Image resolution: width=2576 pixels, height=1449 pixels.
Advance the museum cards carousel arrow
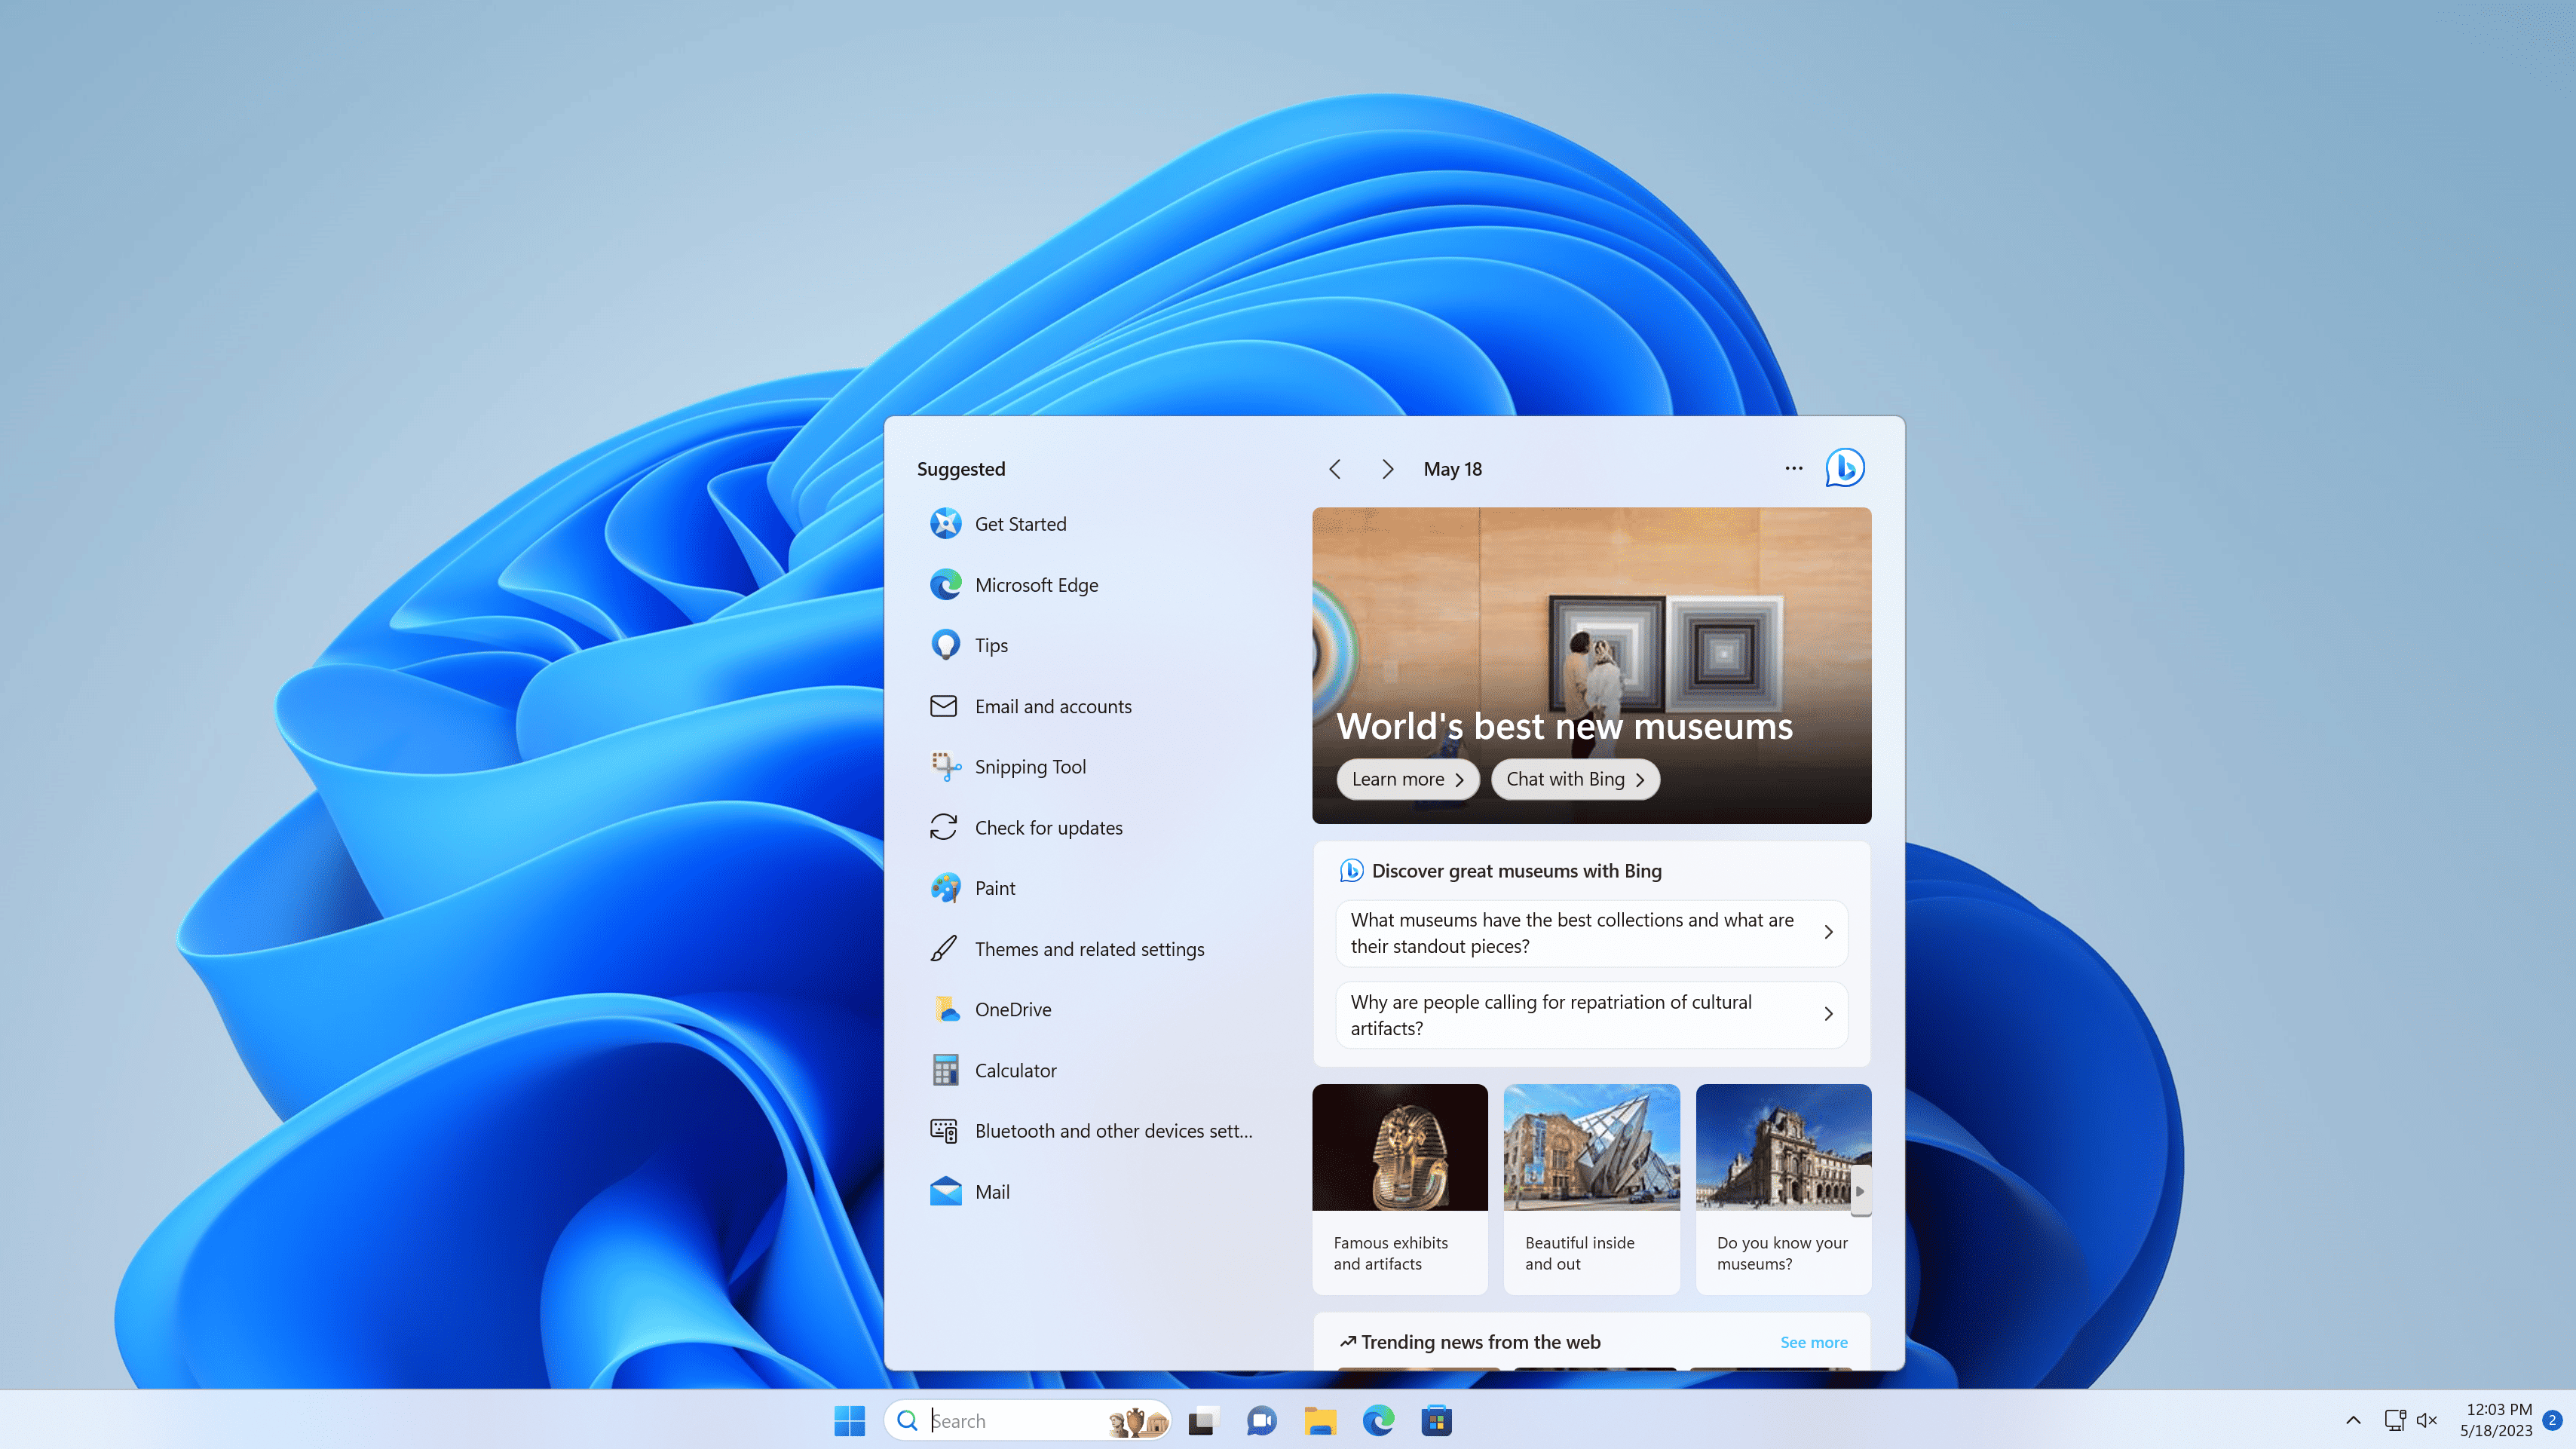coord(1860,1191)
